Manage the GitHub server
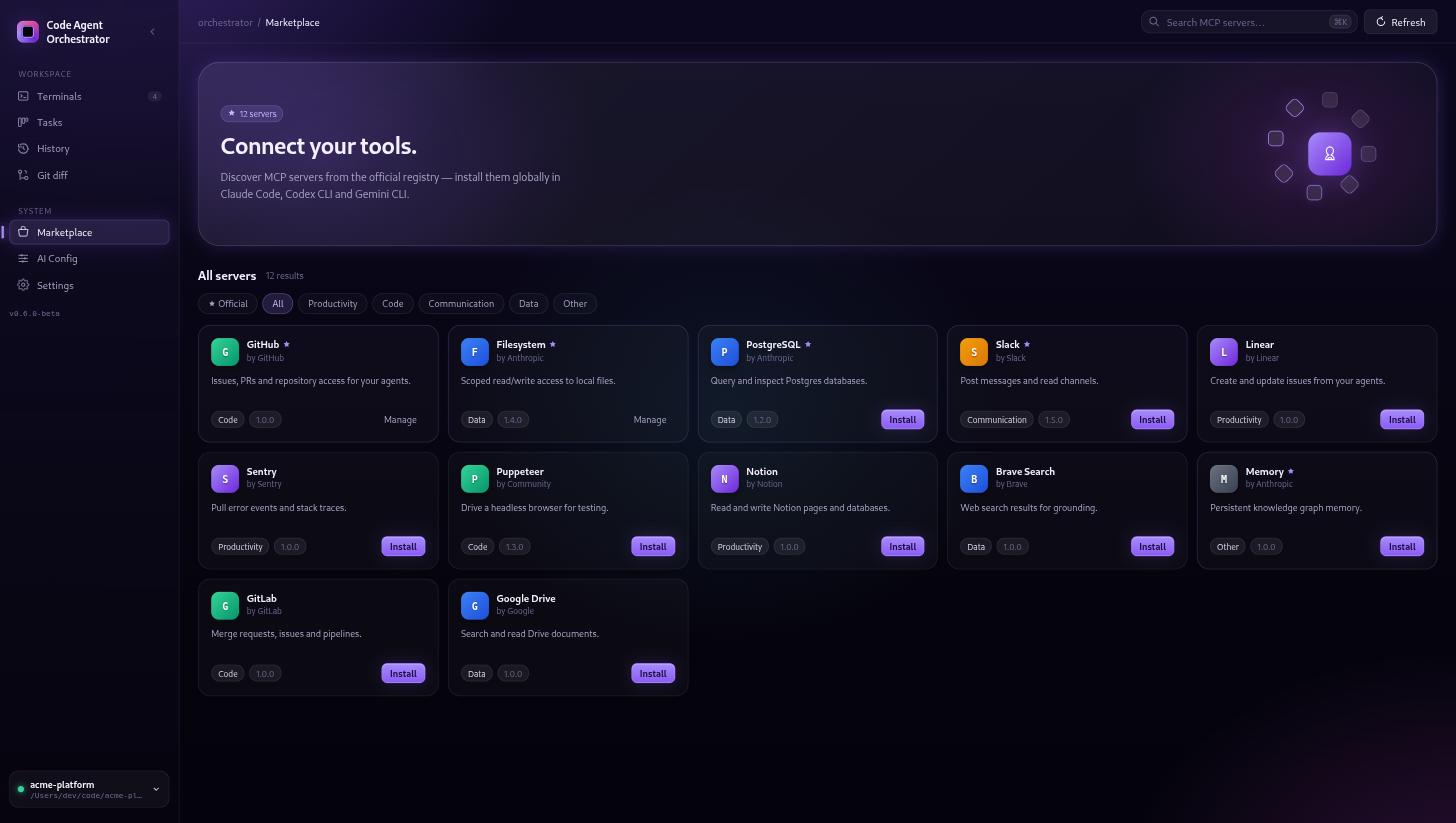 click(400, 419)
